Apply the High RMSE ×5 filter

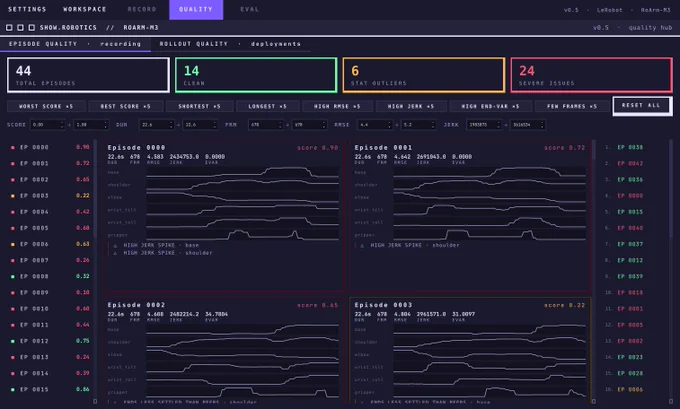(337, 106)
